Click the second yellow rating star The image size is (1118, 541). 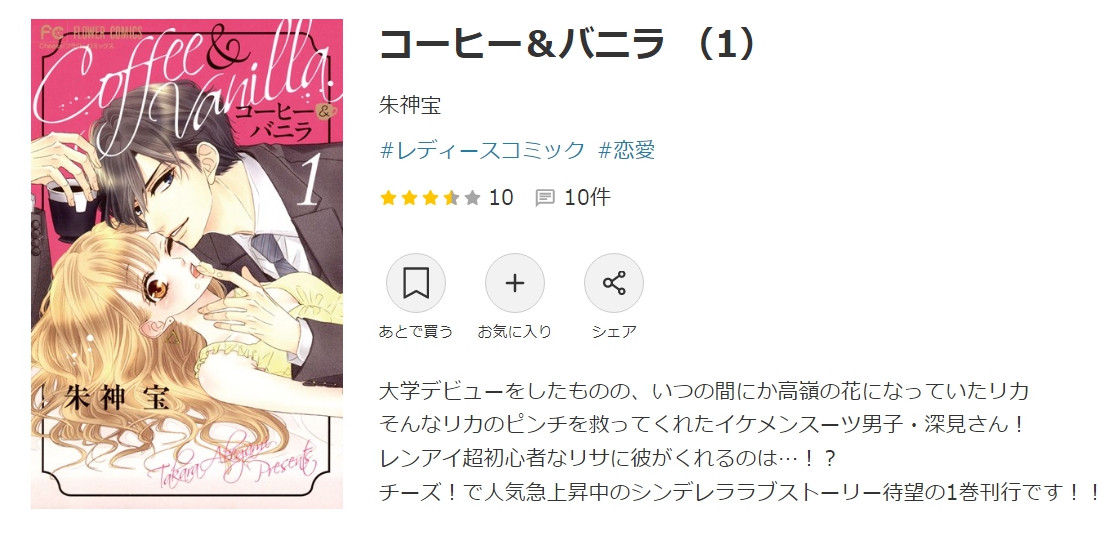[x=409, y=197]
